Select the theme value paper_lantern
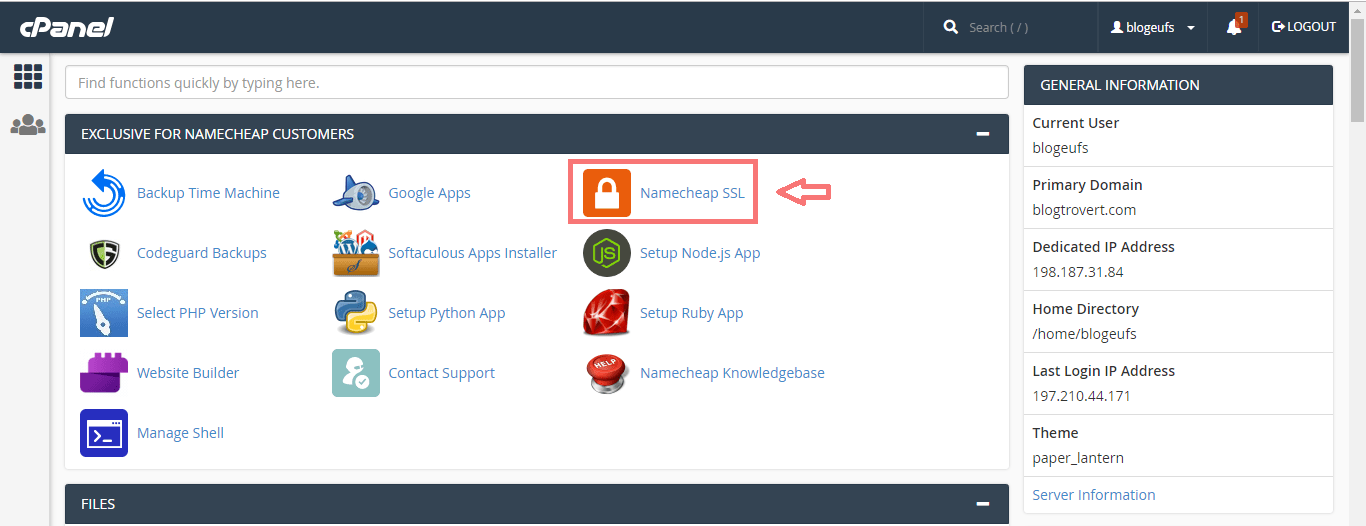This screenshot has width=1366, height=526. coord(1078,458)
